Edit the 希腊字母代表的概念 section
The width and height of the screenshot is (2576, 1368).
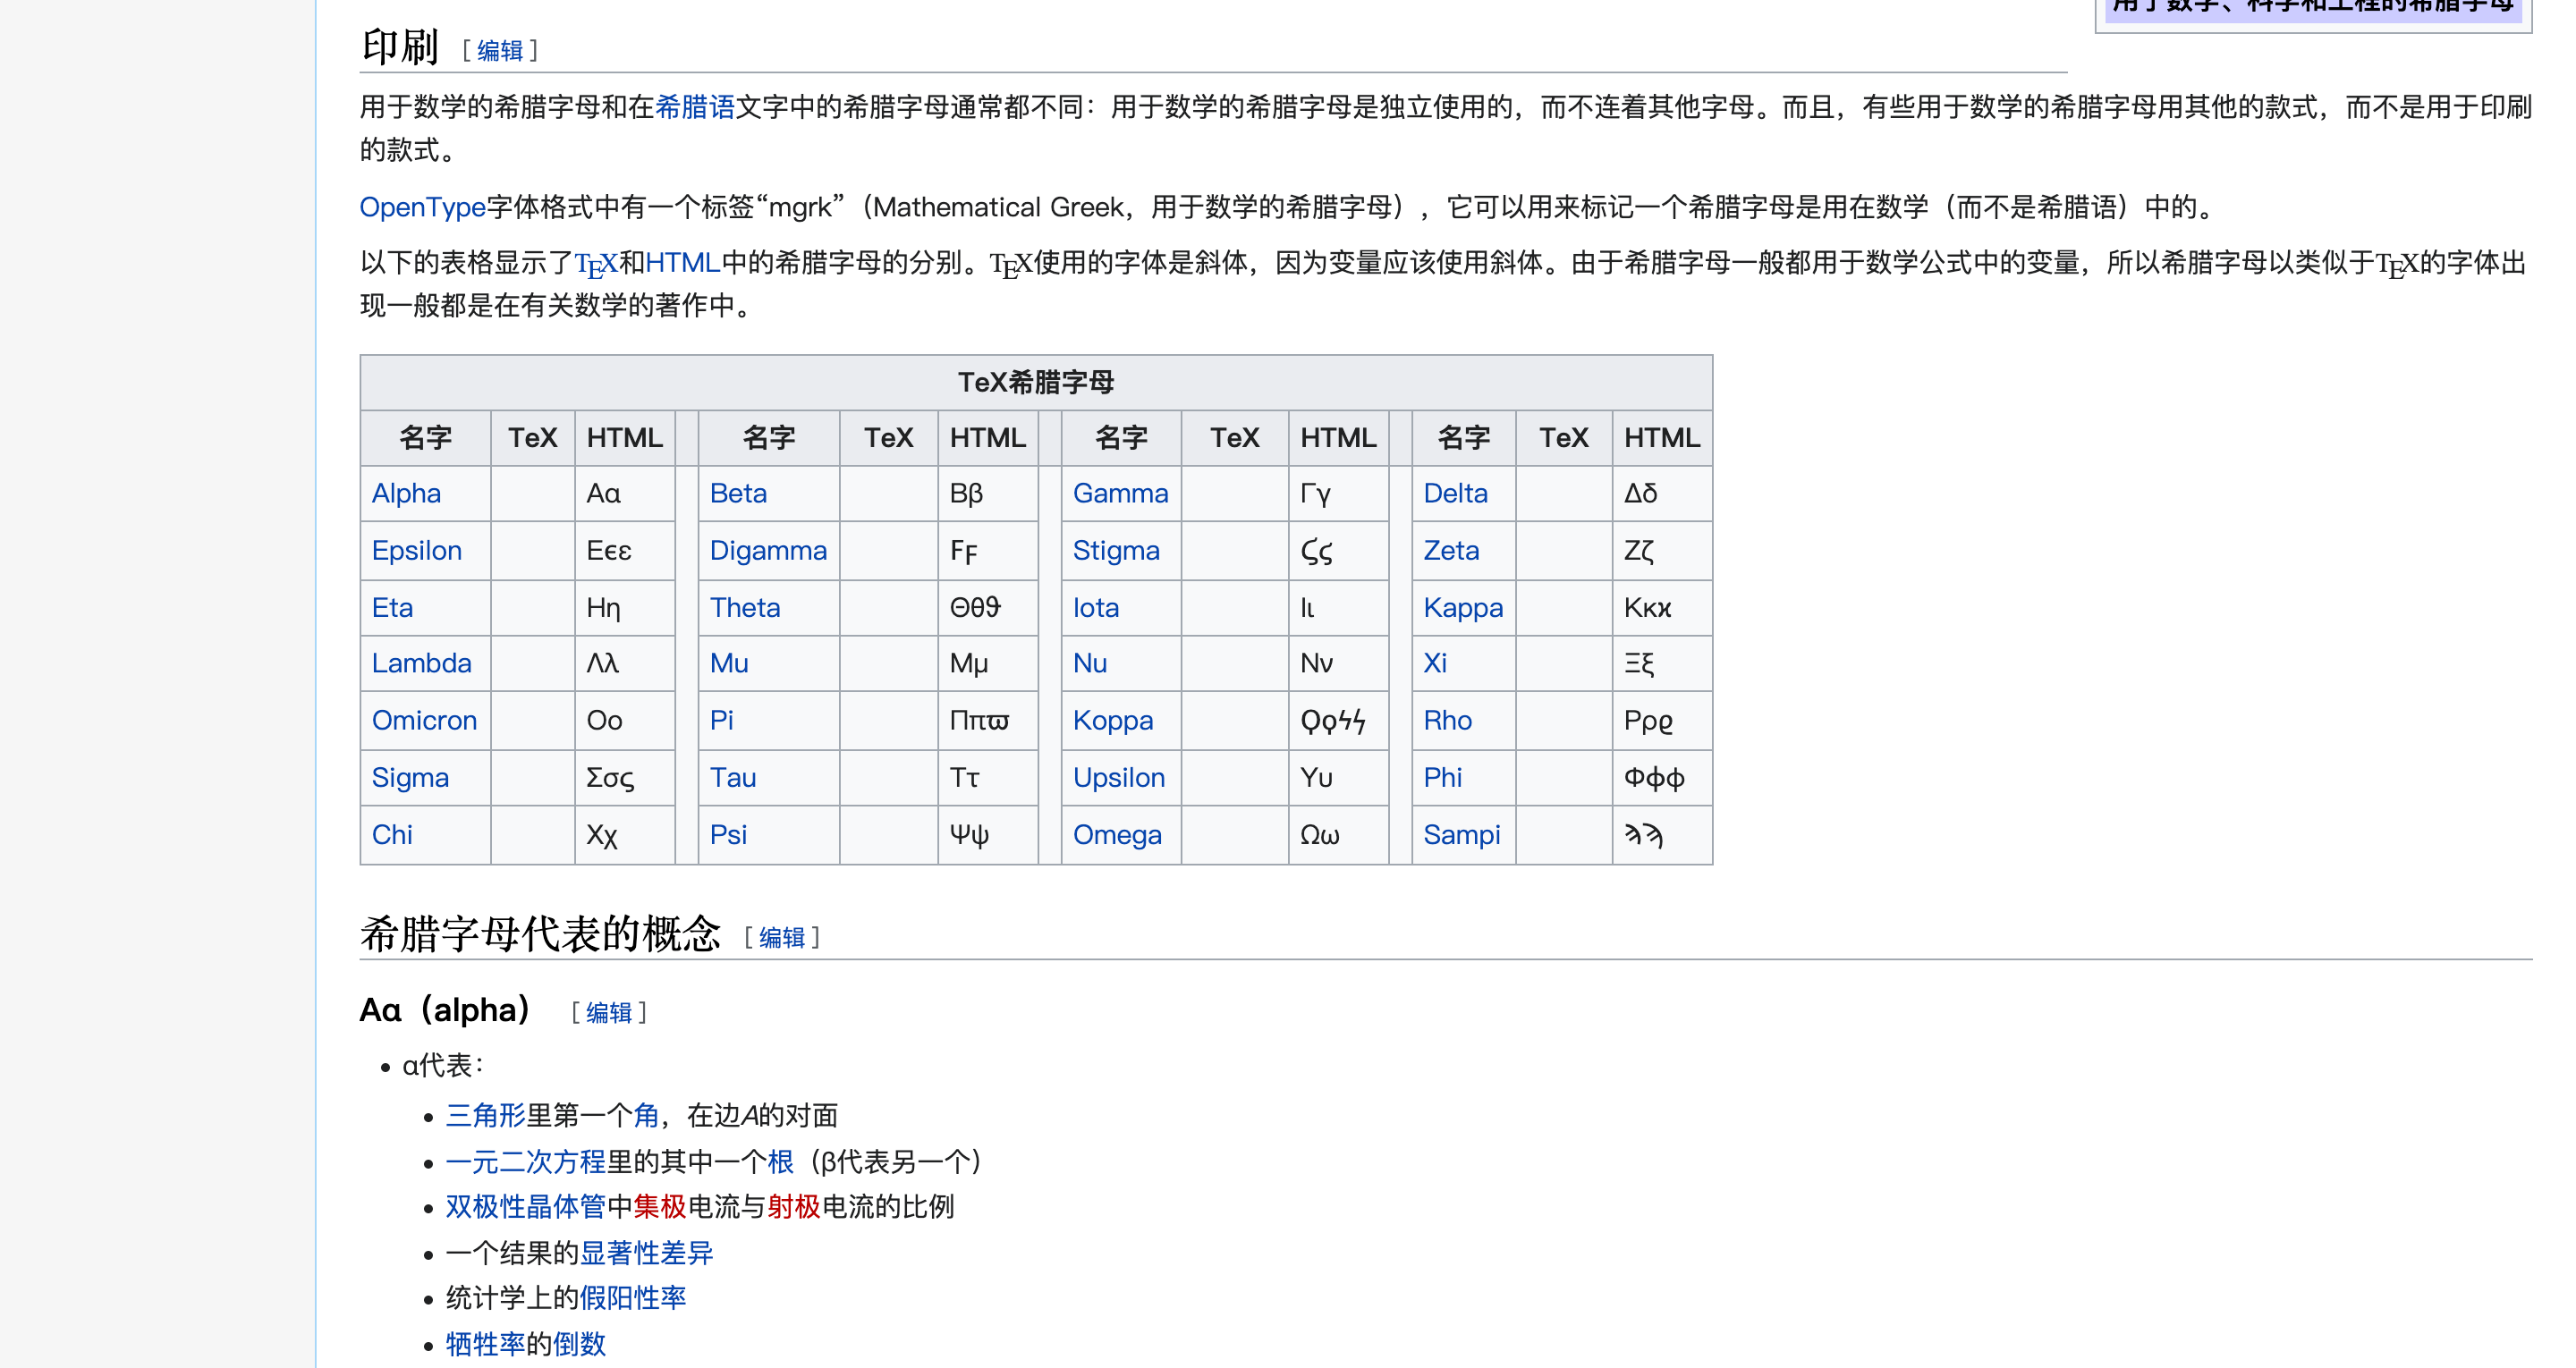tap(782, 937)
